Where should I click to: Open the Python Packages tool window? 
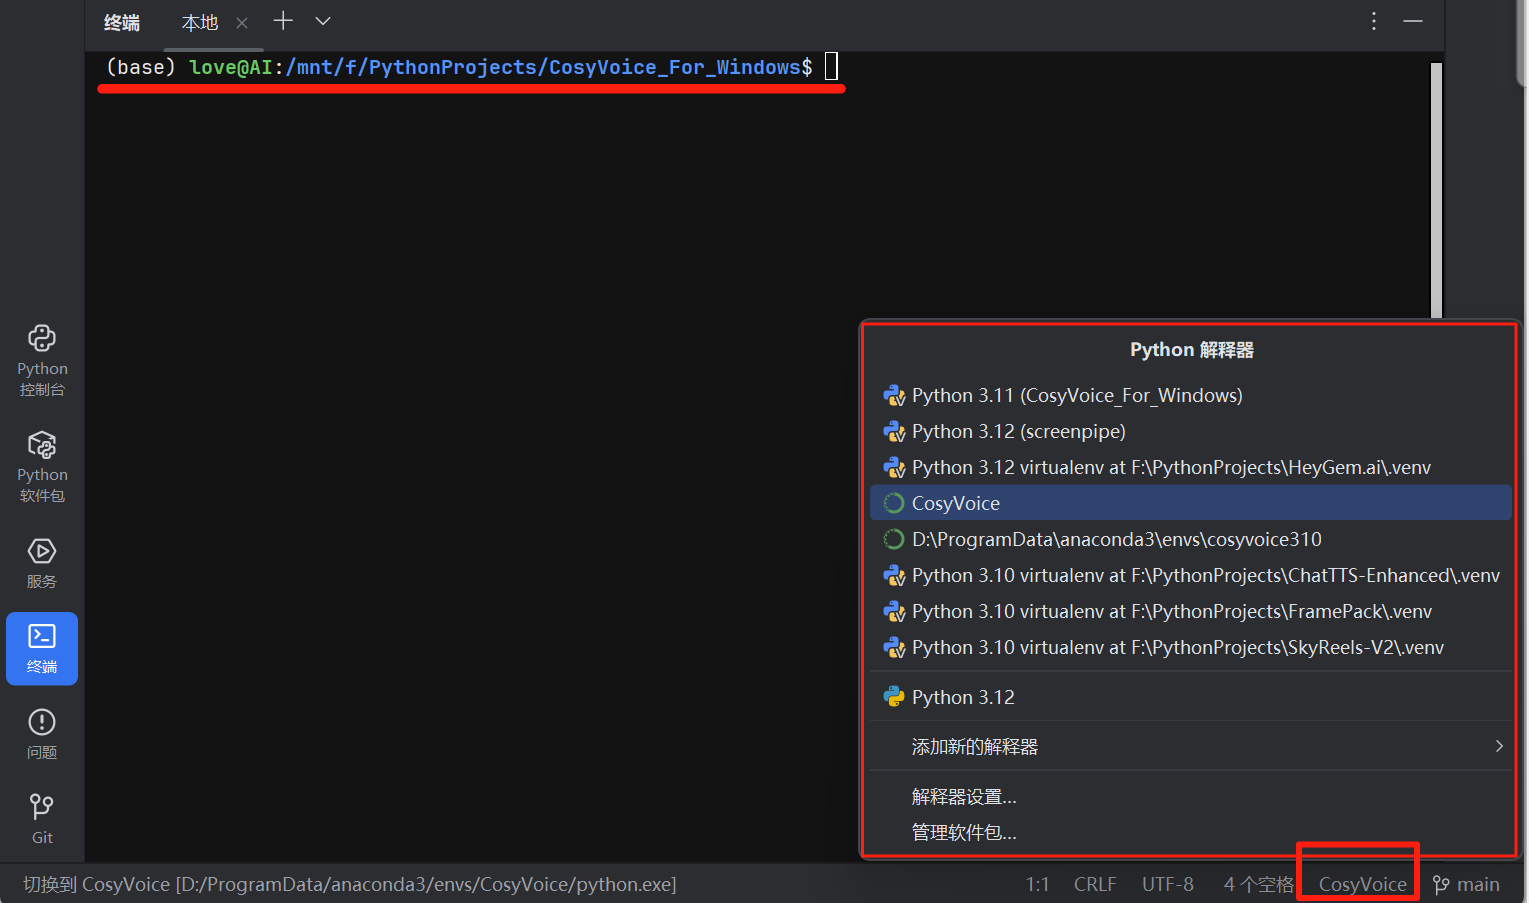(42, 466)
